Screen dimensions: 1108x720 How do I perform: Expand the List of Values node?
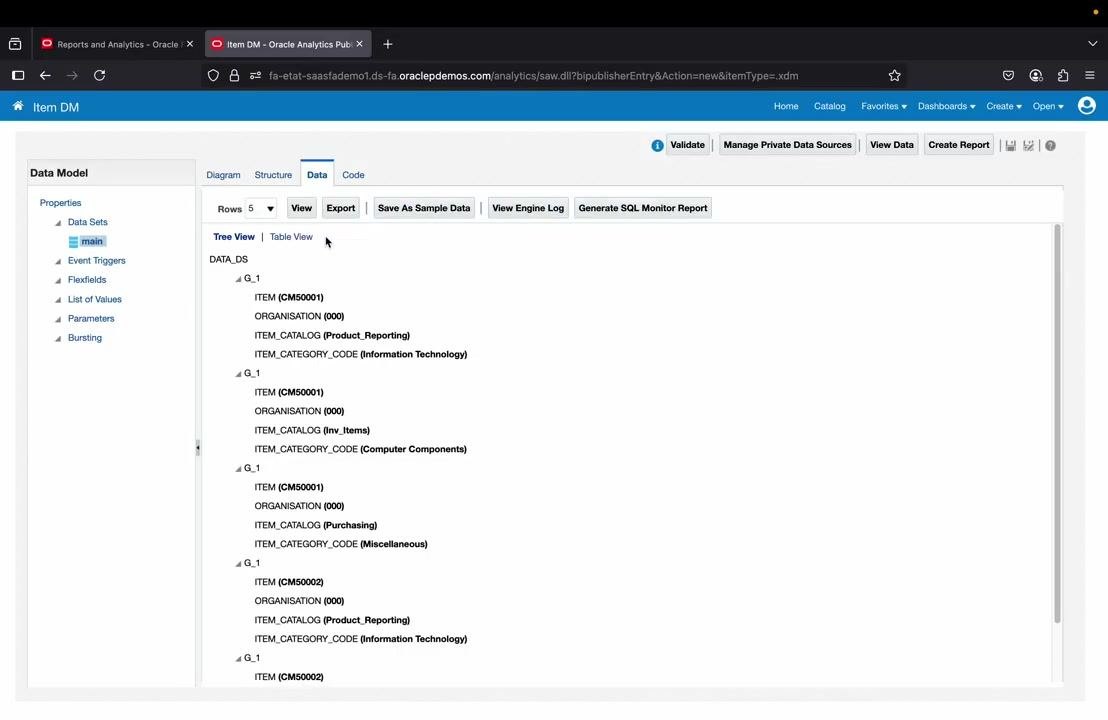point(58,300)
